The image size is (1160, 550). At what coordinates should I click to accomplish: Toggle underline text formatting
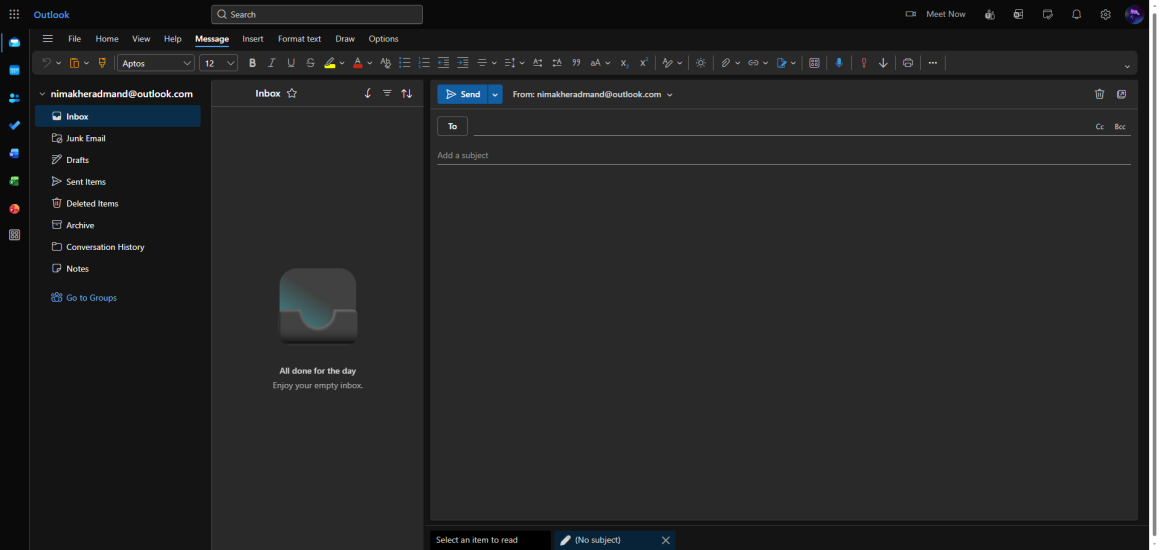(291, 63)
